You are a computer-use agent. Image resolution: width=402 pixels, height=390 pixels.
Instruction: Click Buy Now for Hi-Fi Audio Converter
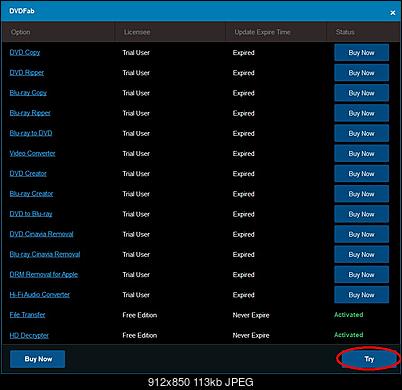(x=361, y=295)
